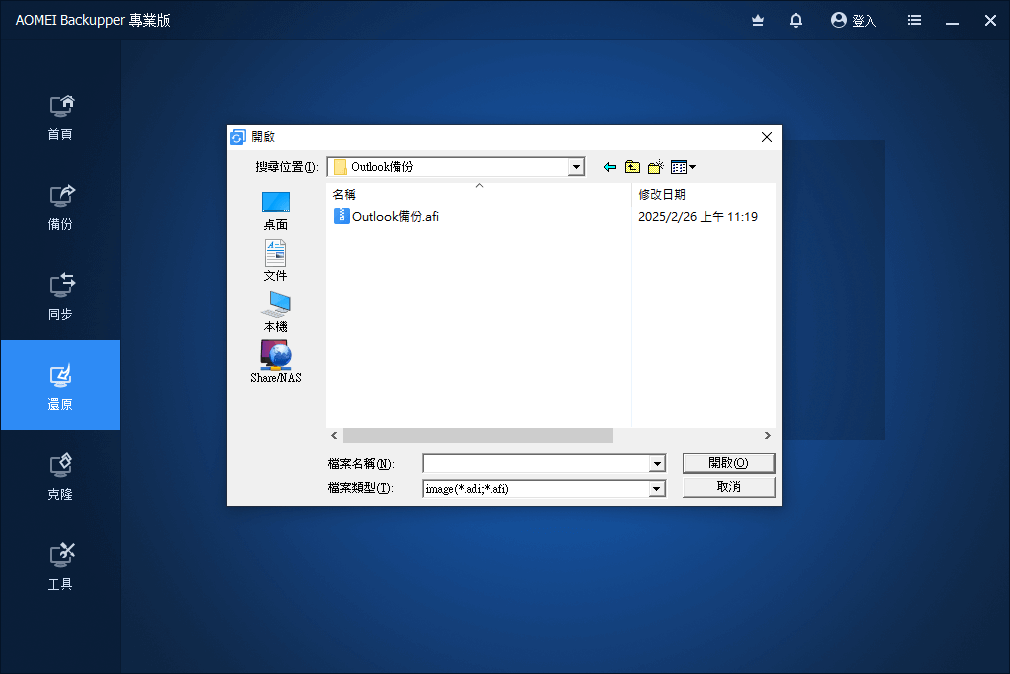The height and width of the screenshot is (674, 1010).
Task: Select the 還原 (Restore) sidebar section
Action: [x=60, y=385]
